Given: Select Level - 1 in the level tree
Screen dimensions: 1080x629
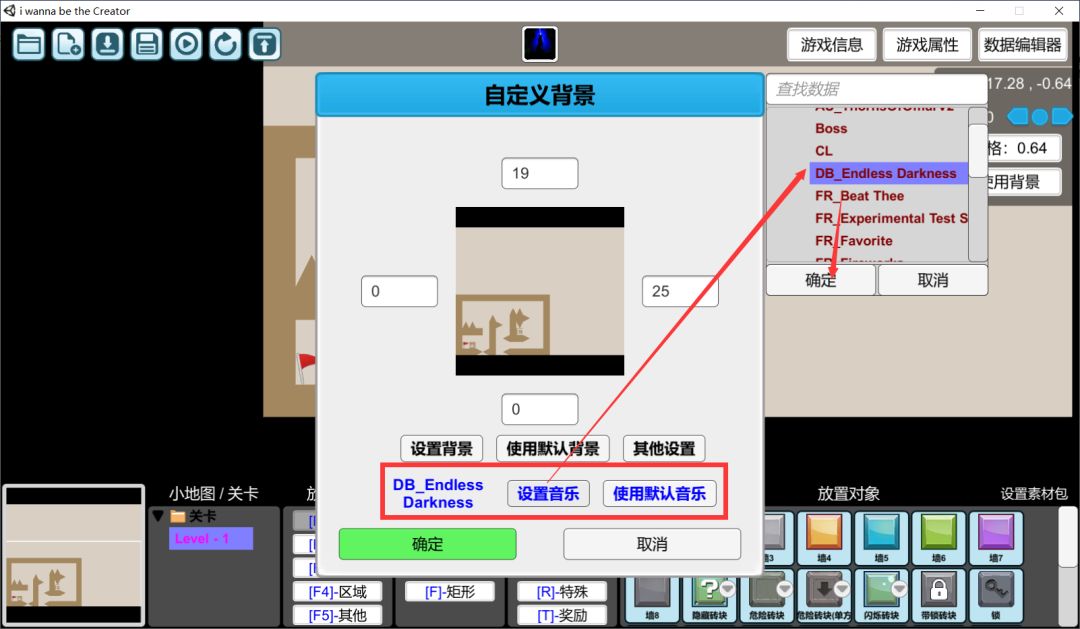Looking at the screenshot, I should point(210,539).
